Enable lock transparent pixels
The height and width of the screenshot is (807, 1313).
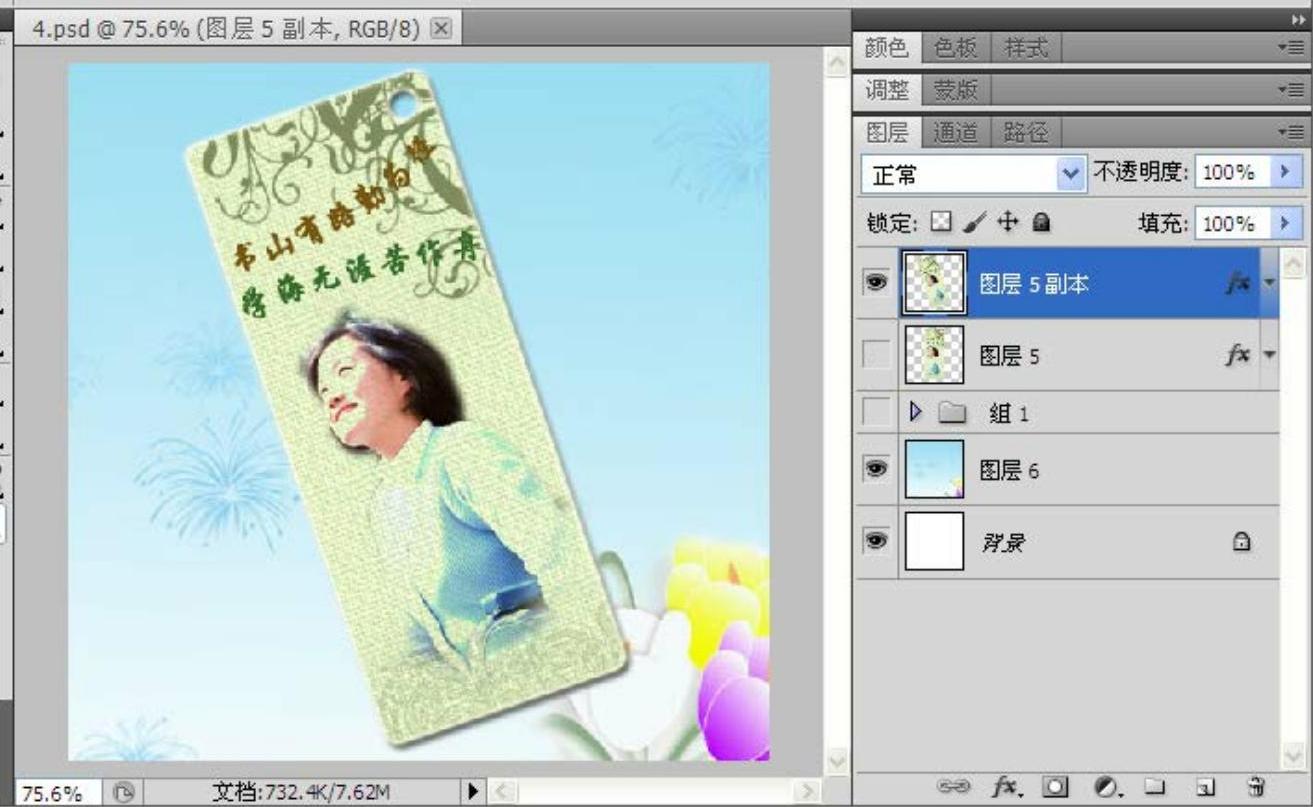pos(940,223)
